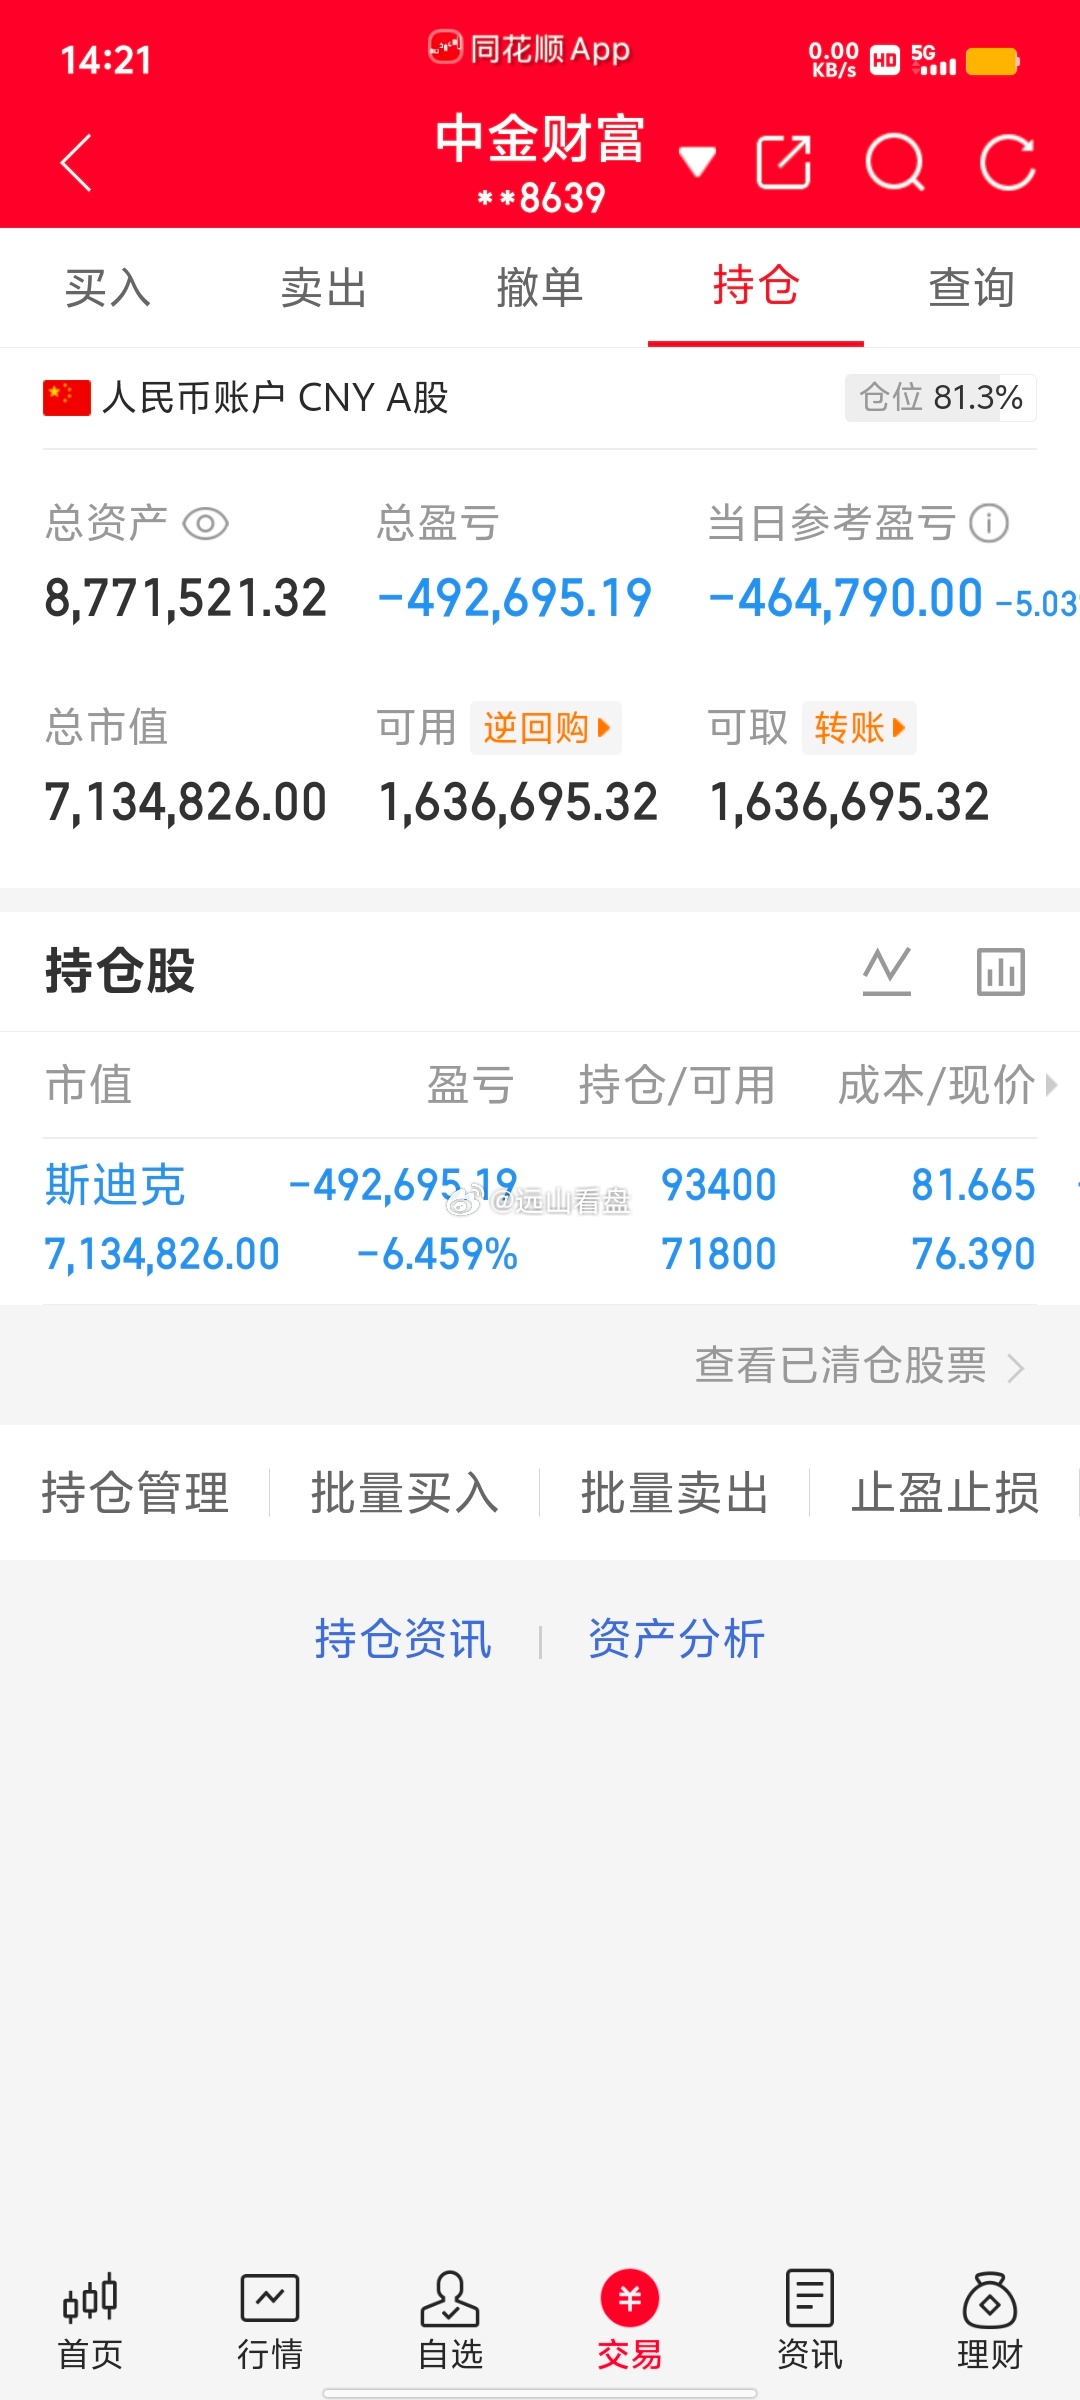This screenshot has width=1080, height=2400.
Task: Tap the 交易 bottom navigation icon
Action: [x=630, y=2320]
